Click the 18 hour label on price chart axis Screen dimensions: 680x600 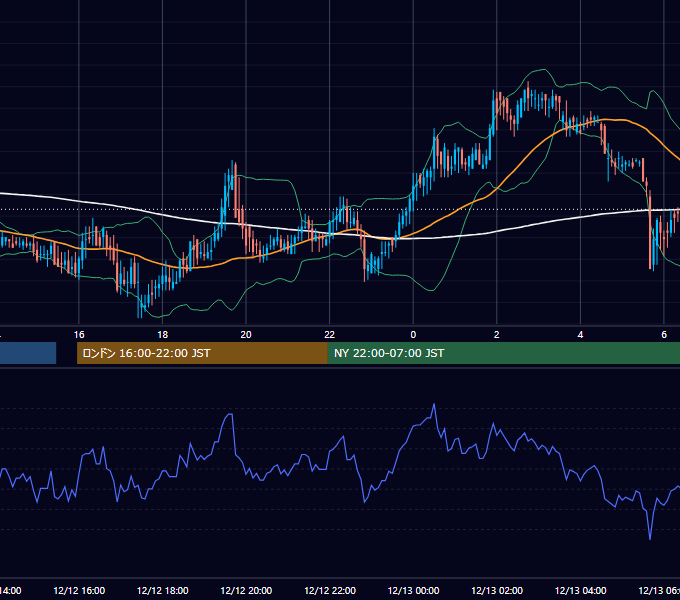click(x=162, y=335)
